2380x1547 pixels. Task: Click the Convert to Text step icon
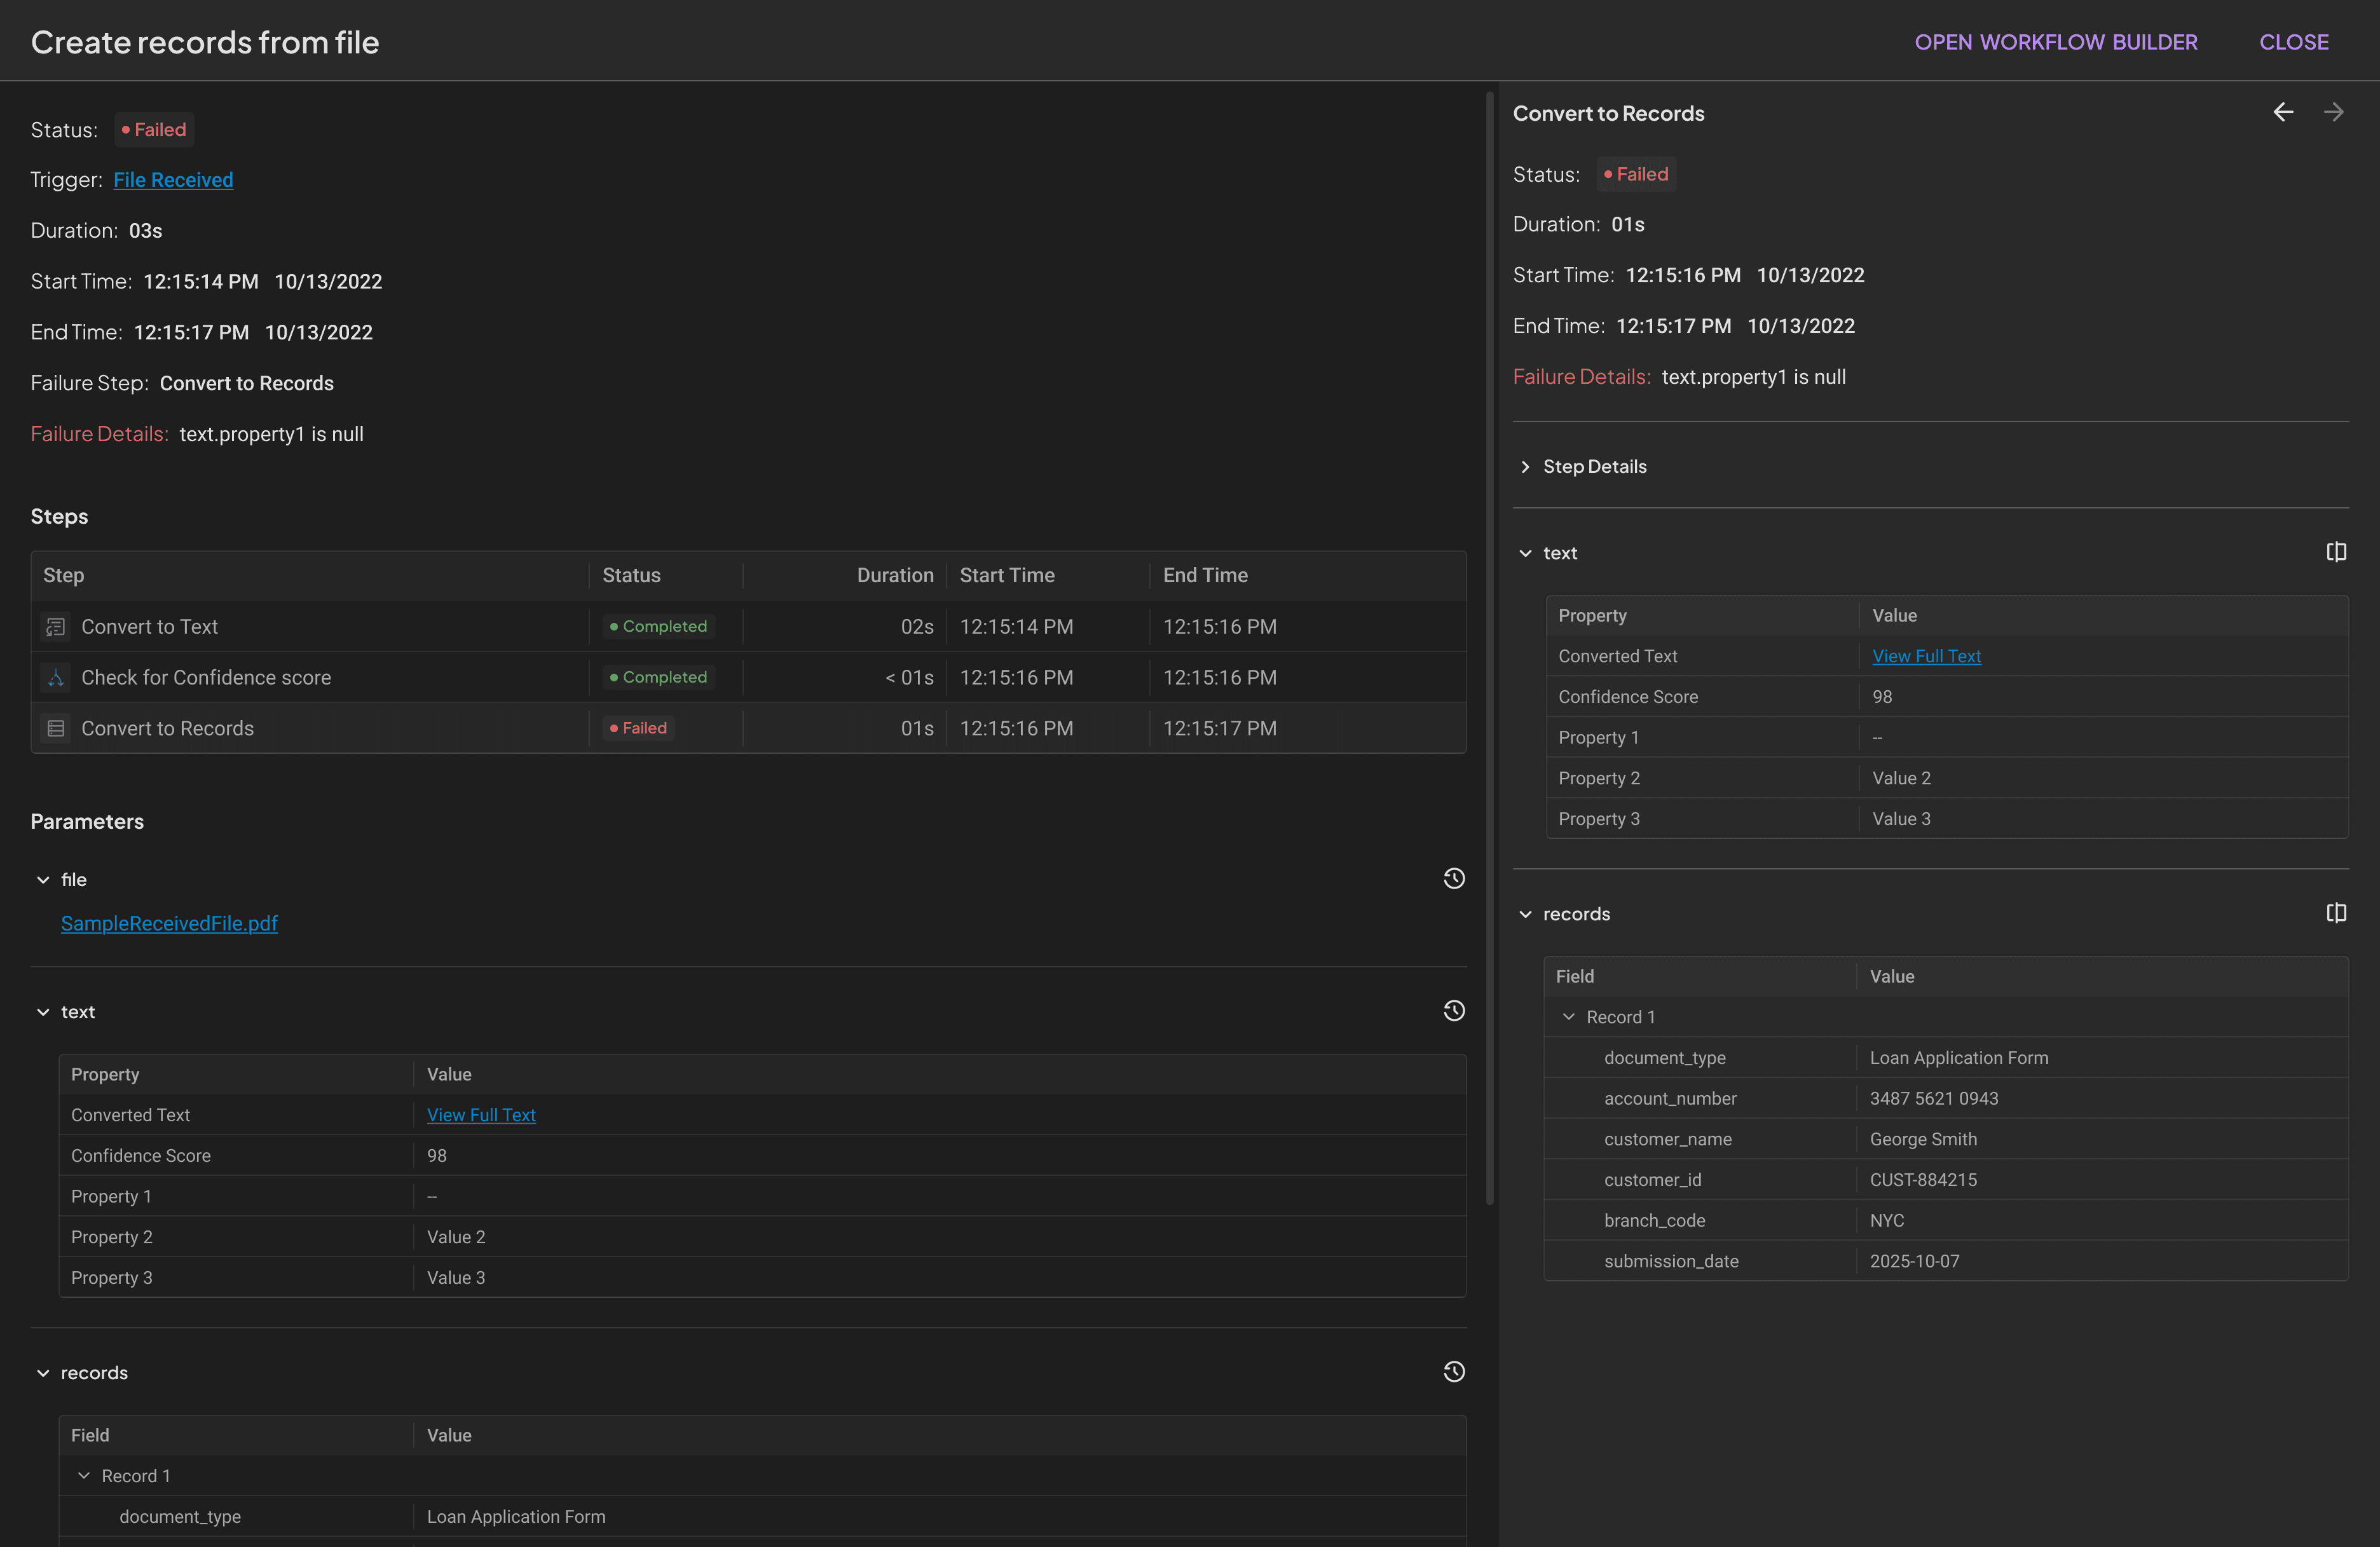55,626
